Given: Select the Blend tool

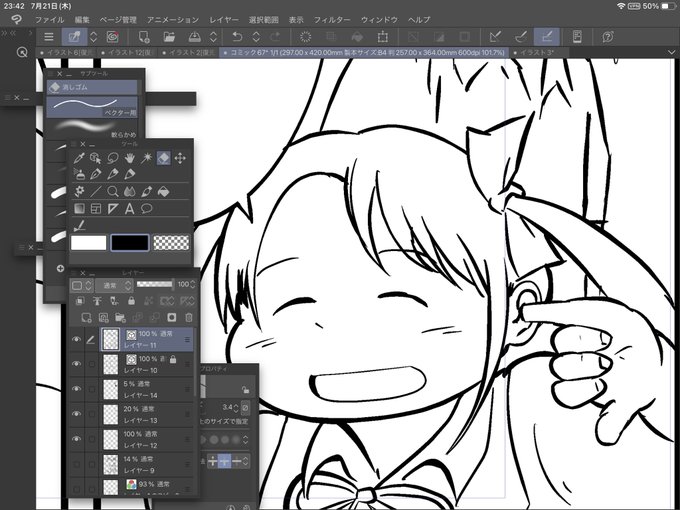Looking at the screenshot, I should click(130, 191).
